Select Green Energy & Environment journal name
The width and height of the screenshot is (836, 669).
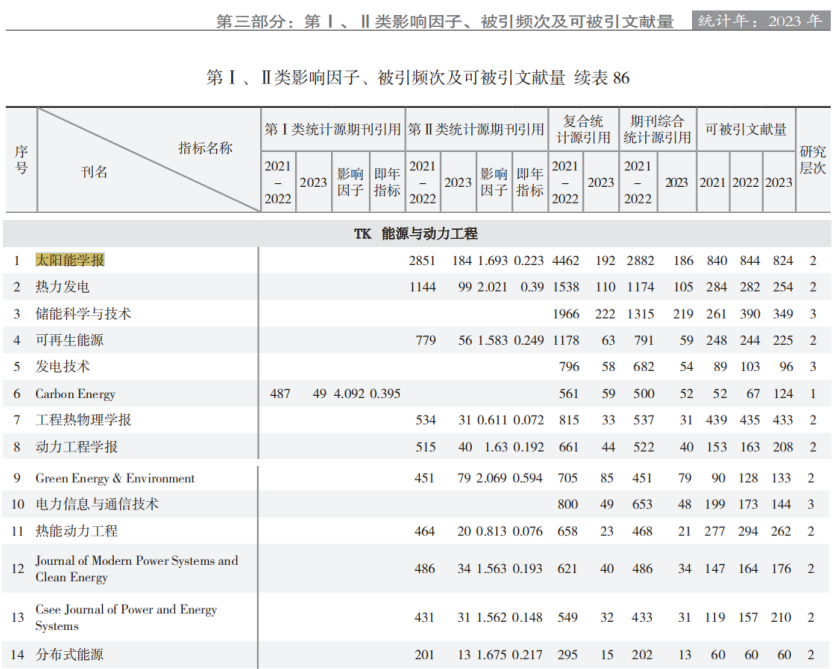[x=115, y=478]
